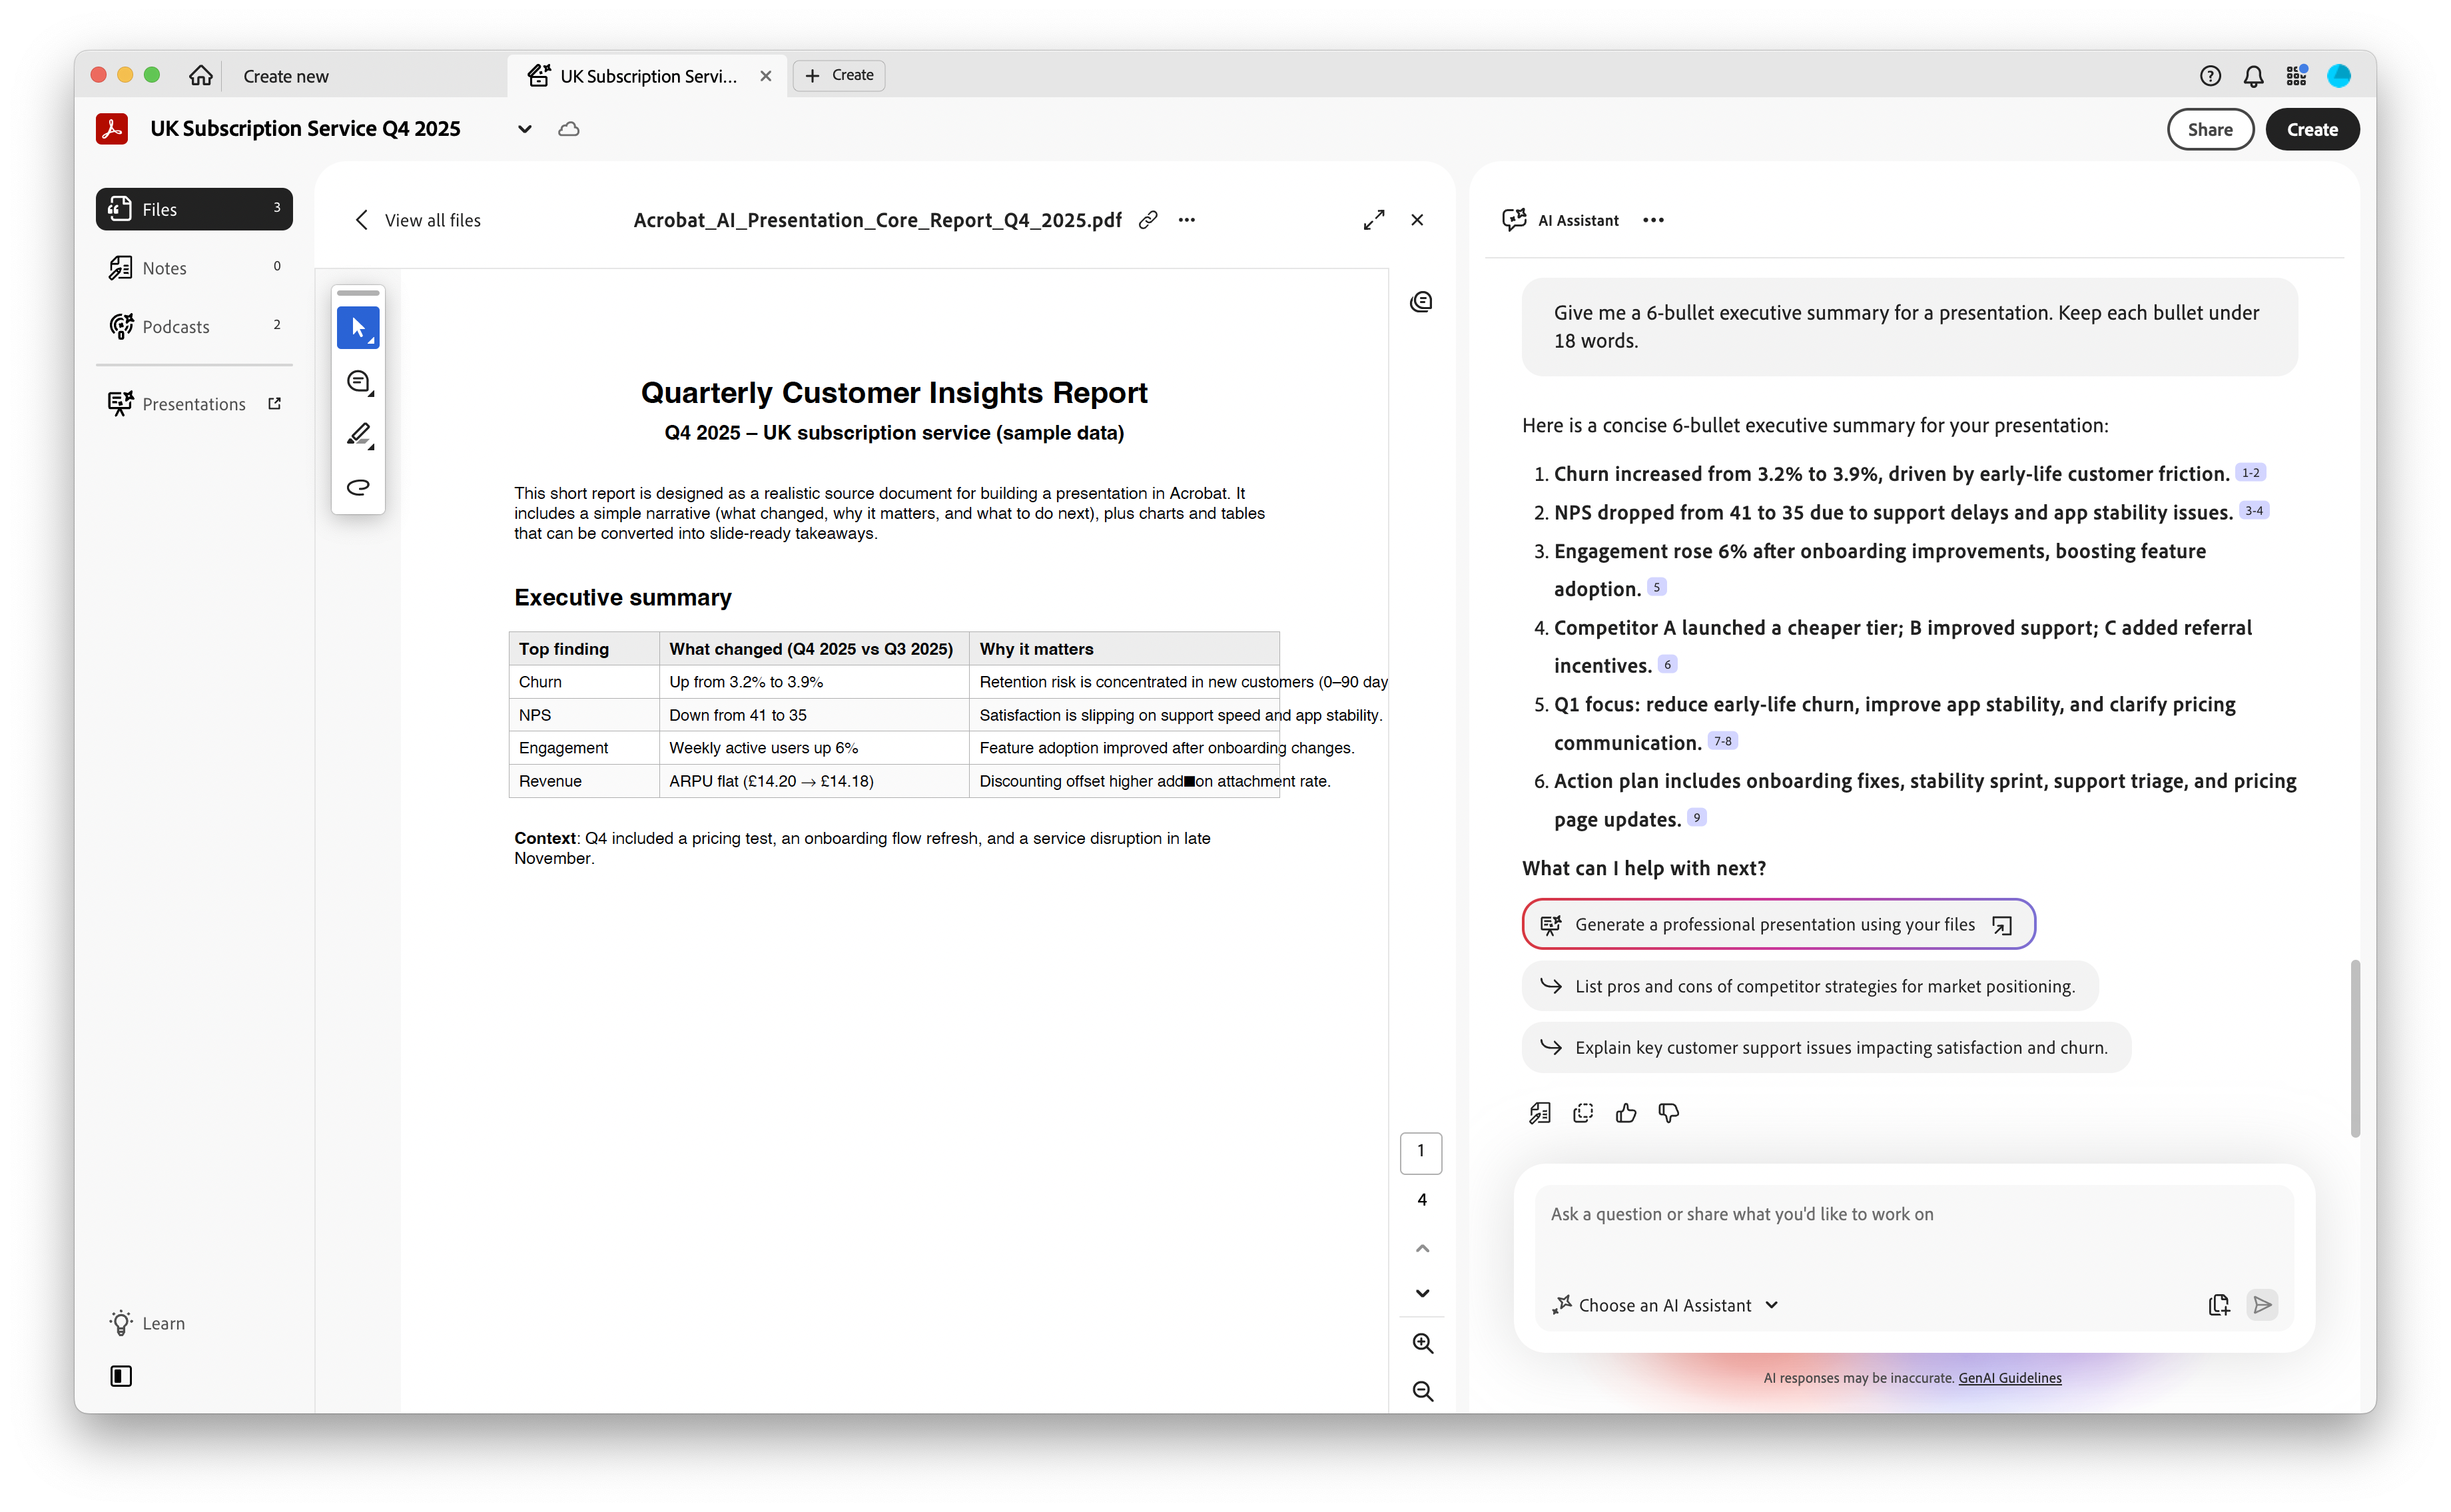This screenshot has width=2451, height=1512.
Task: Select the freehand draw loop tool
Action: tap(358, 487)
